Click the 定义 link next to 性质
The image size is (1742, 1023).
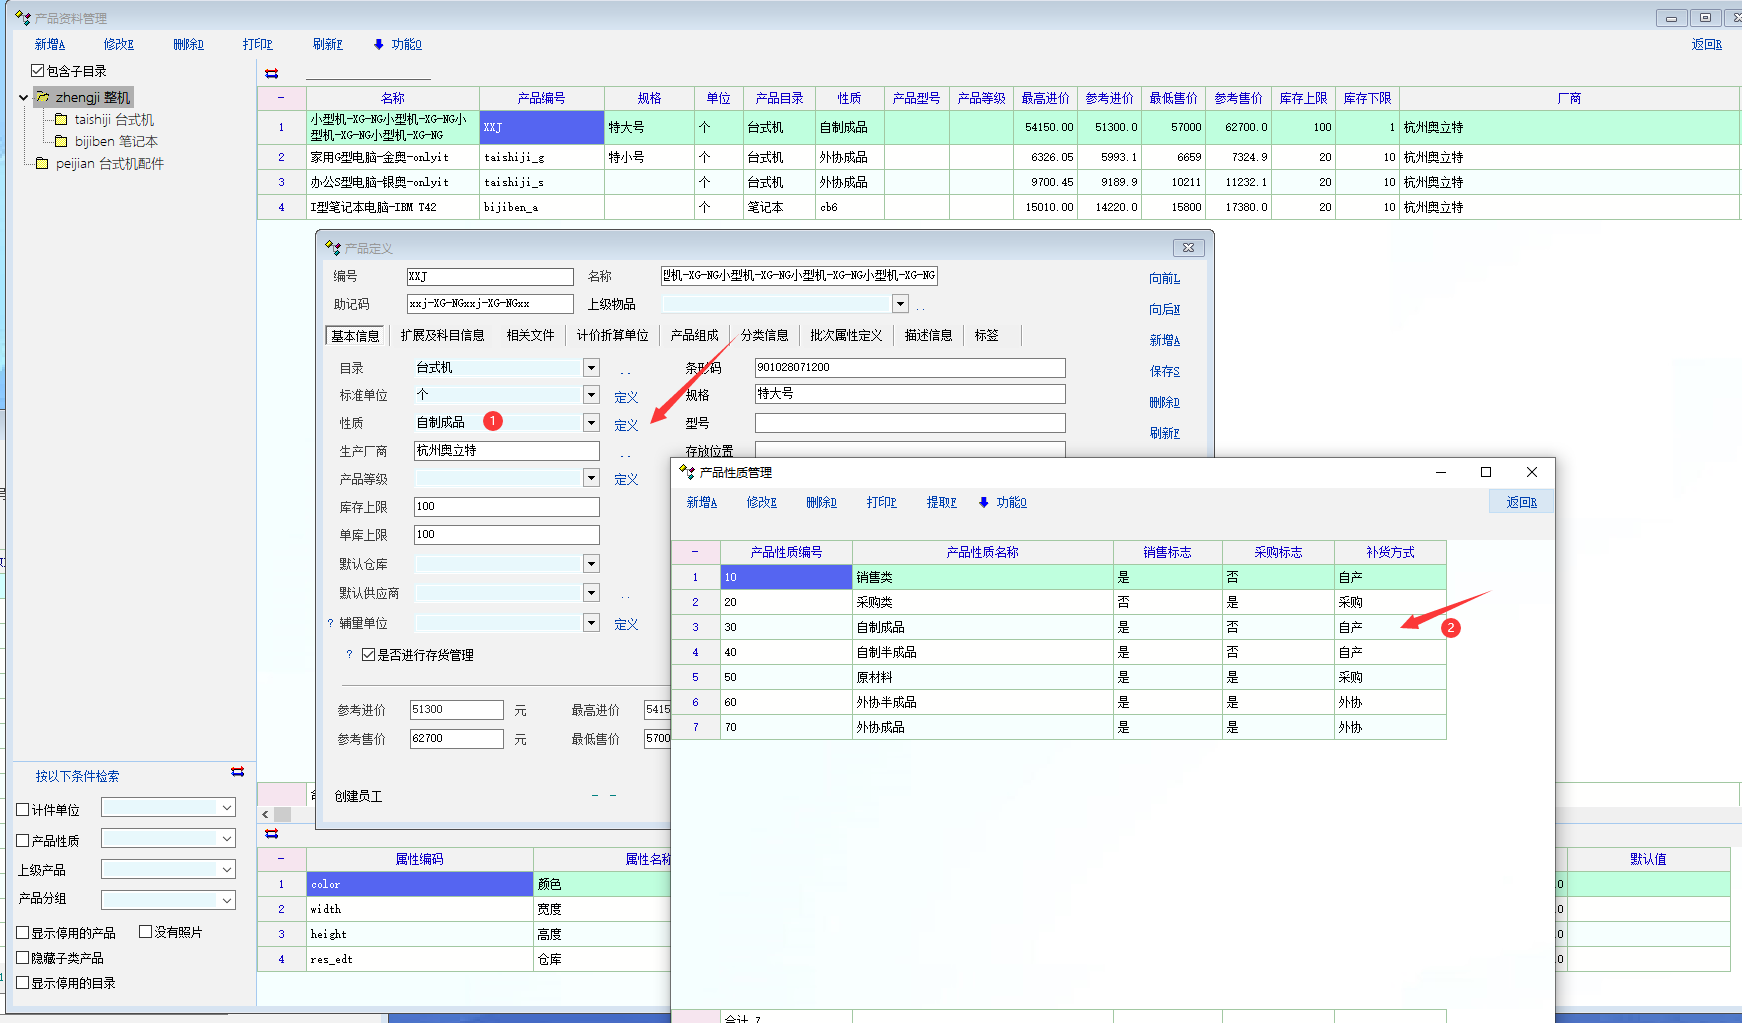[626, 426]
